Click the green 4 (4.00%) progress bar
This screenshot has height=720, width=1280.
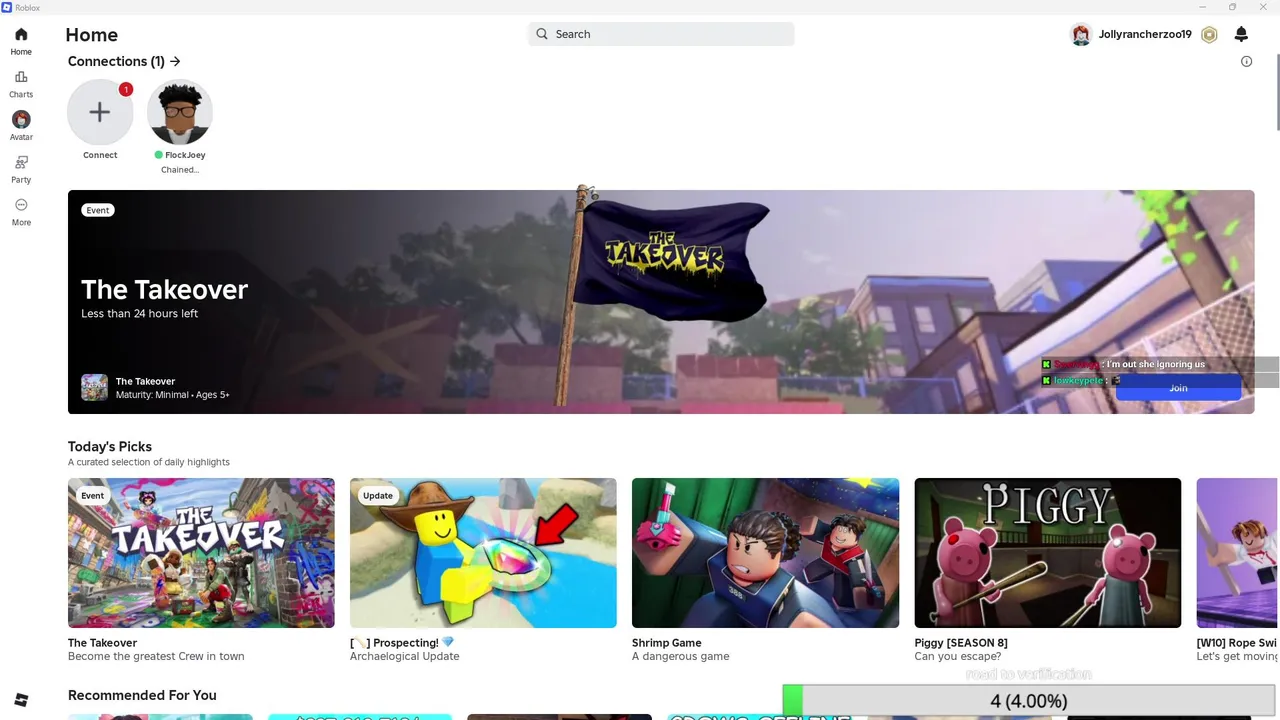(1030, 700)
